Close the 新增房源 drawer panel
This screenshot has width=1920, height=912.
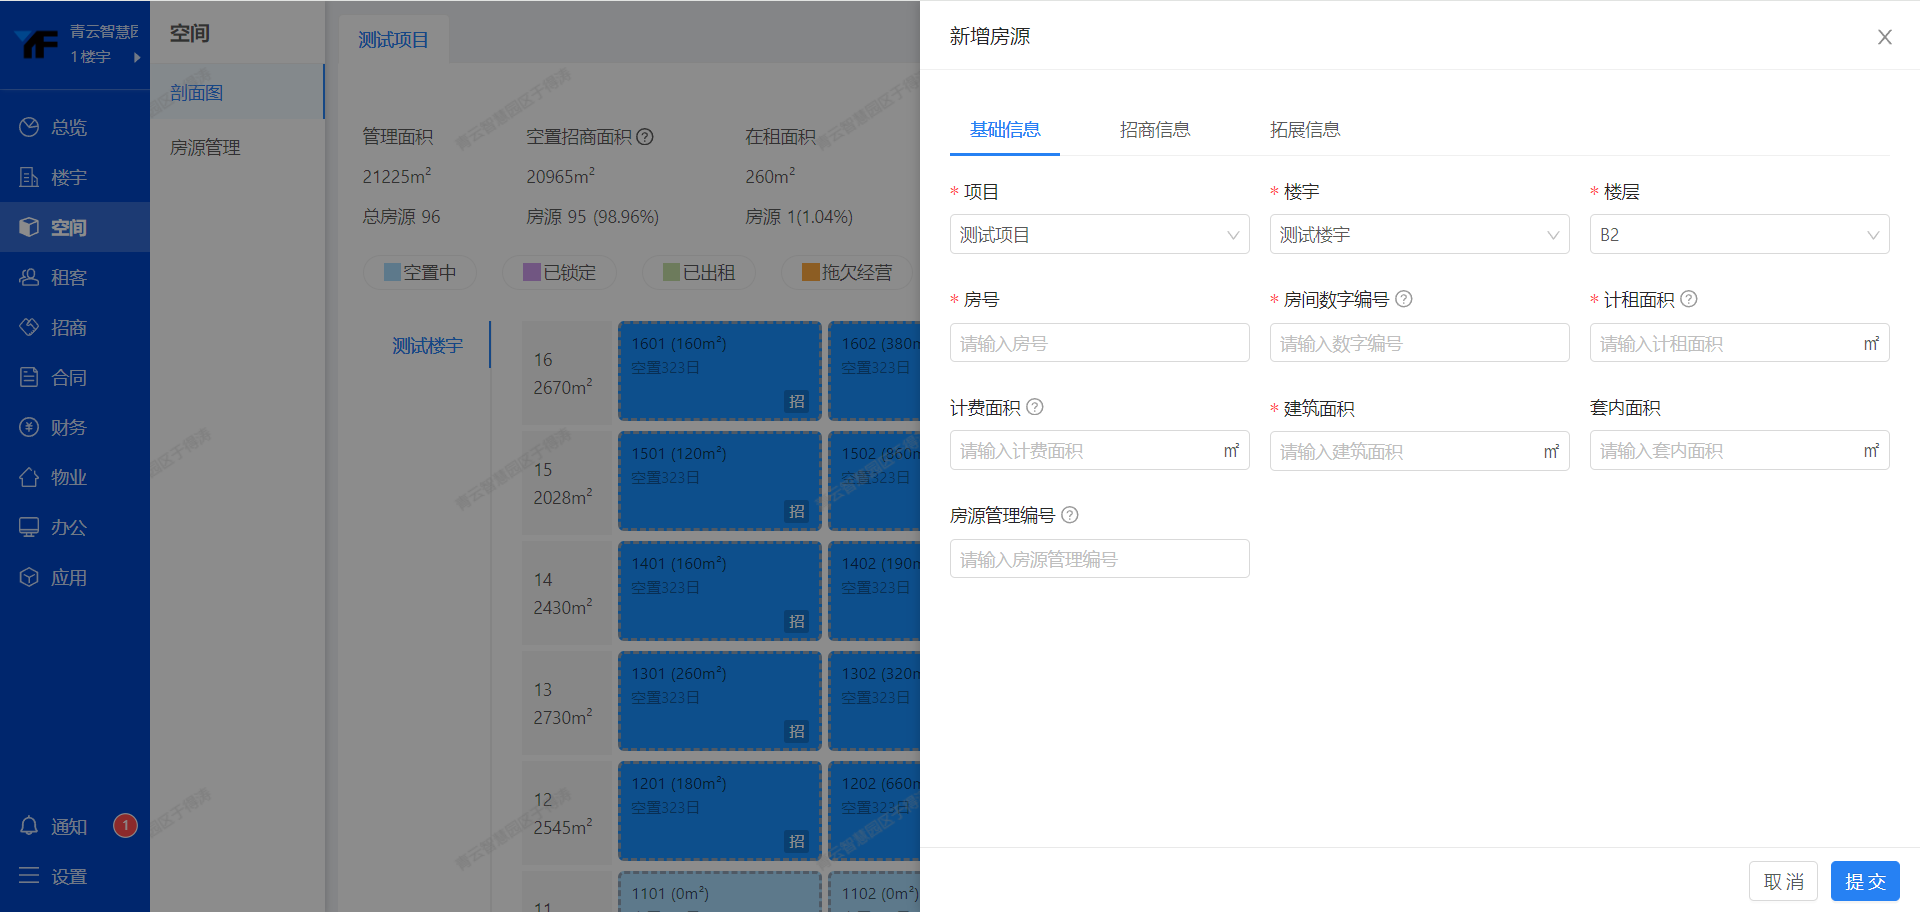coord(1885,37)
